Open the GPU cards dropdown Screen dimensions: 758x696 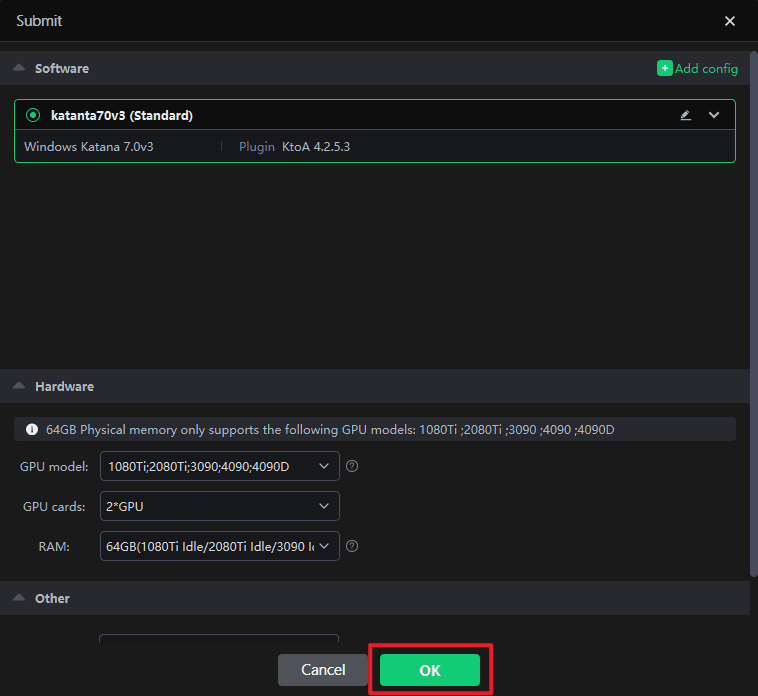[x=219, y=506]
